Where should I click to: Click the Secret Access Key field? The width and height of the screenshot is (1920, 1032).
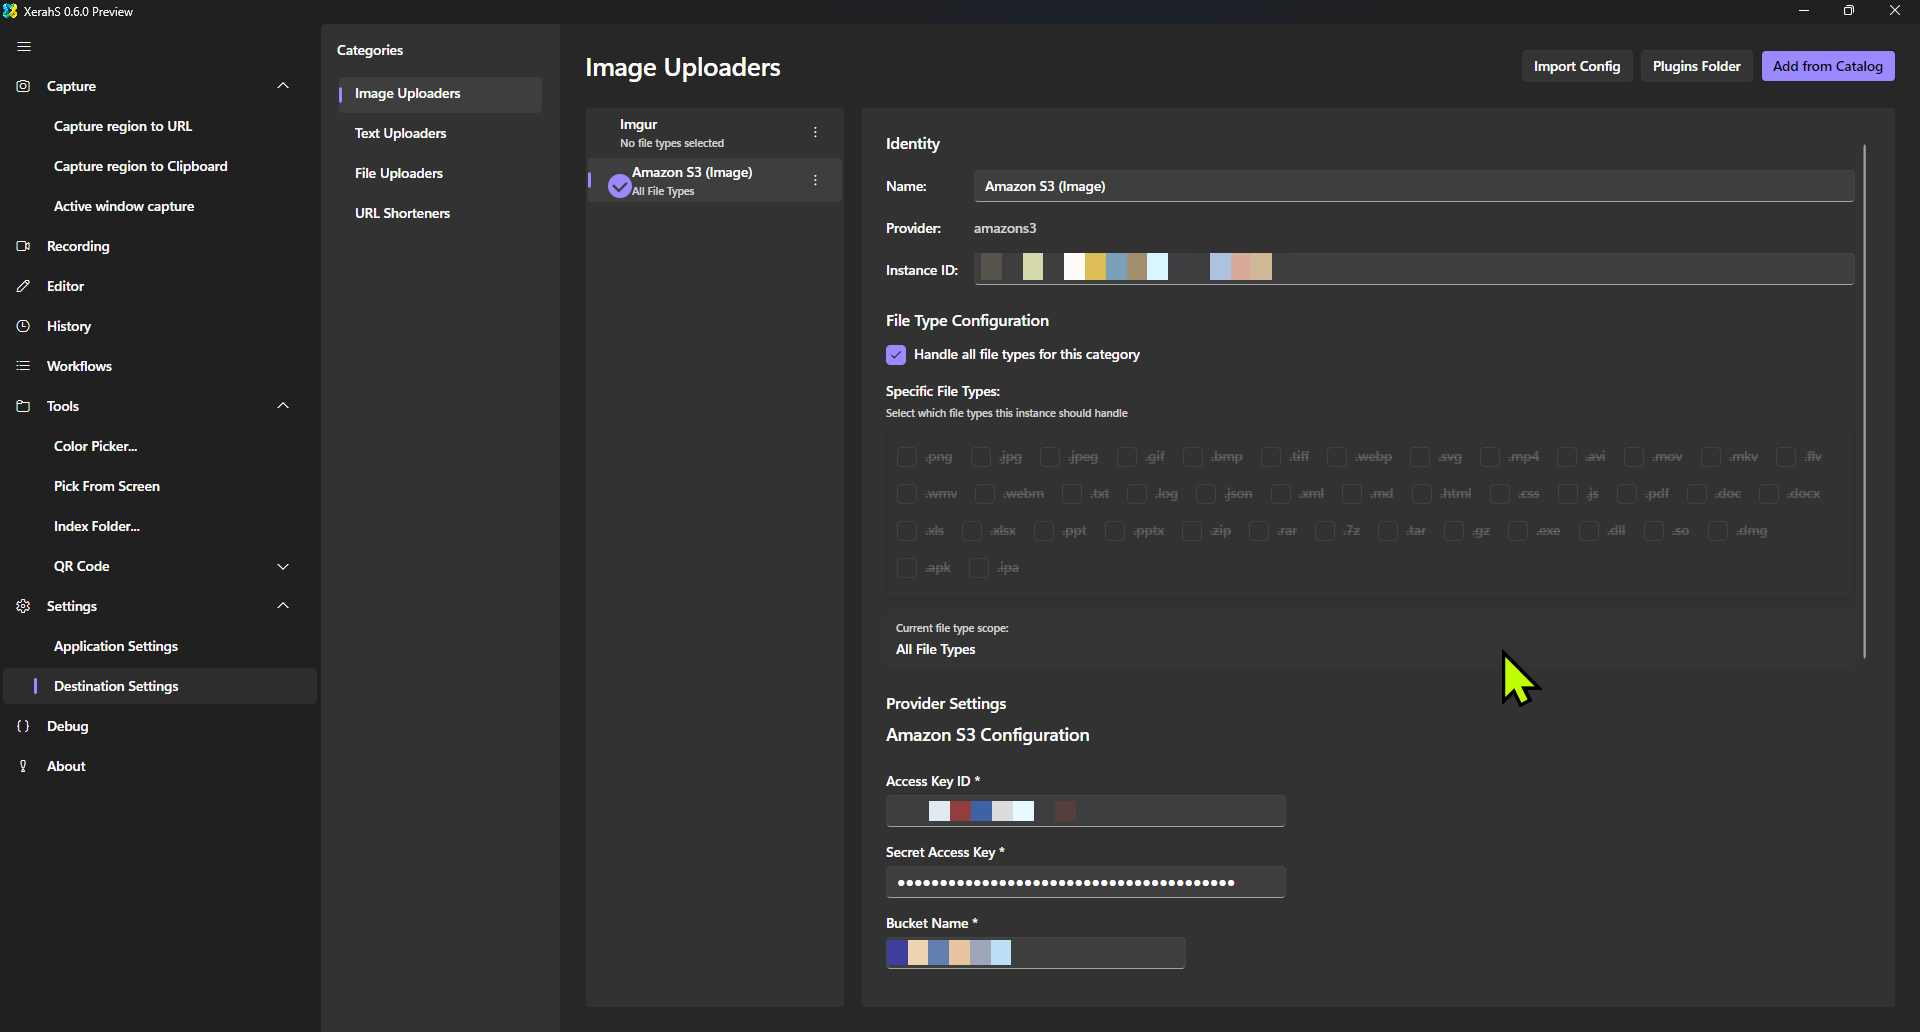(x=1085, y=882)
